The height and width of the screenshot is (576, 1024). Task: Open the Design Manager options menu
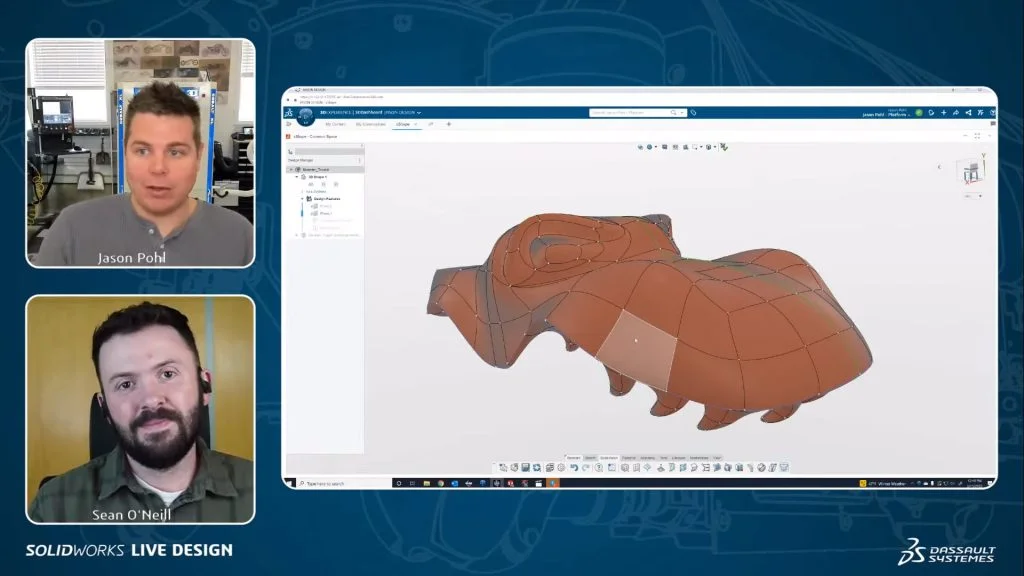pyautogui.click(x=359, y=160)
